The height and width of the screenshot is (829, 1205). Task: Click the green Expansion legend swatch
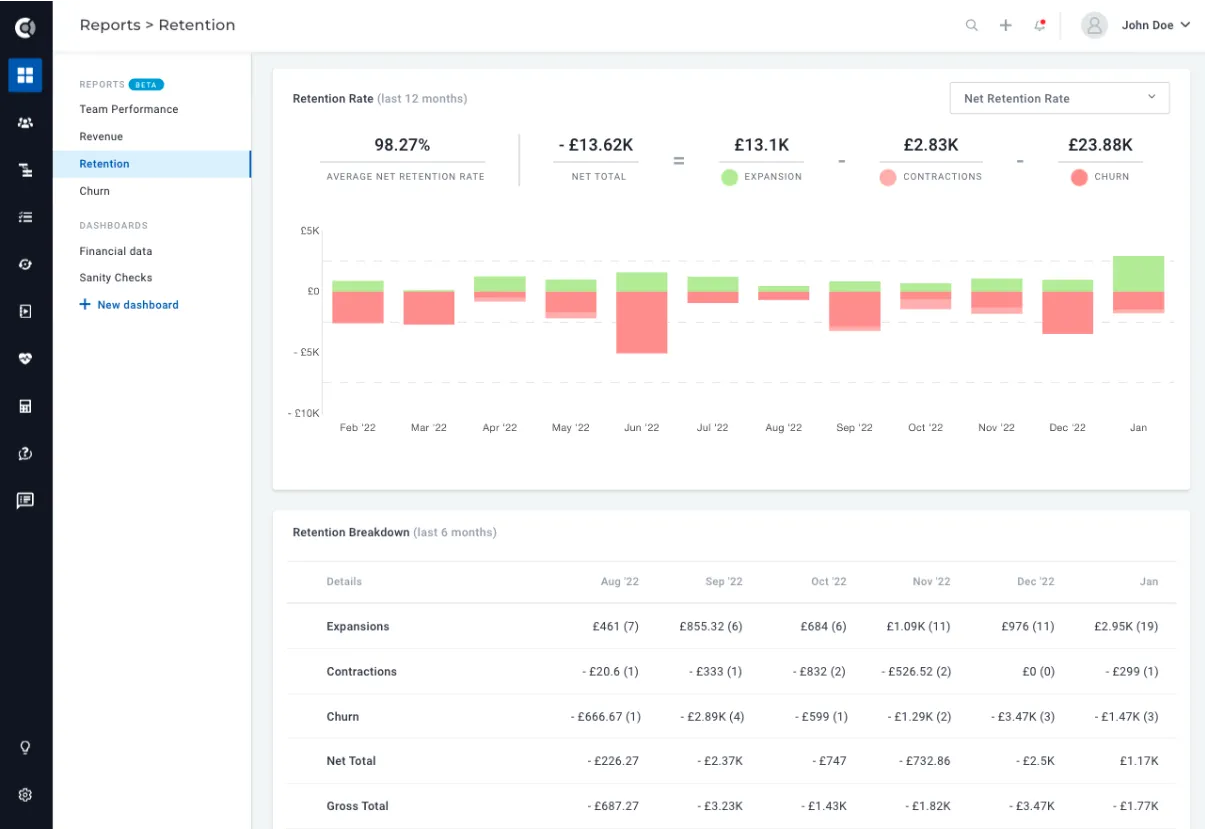pyautogui.click(x=729, y=177)
